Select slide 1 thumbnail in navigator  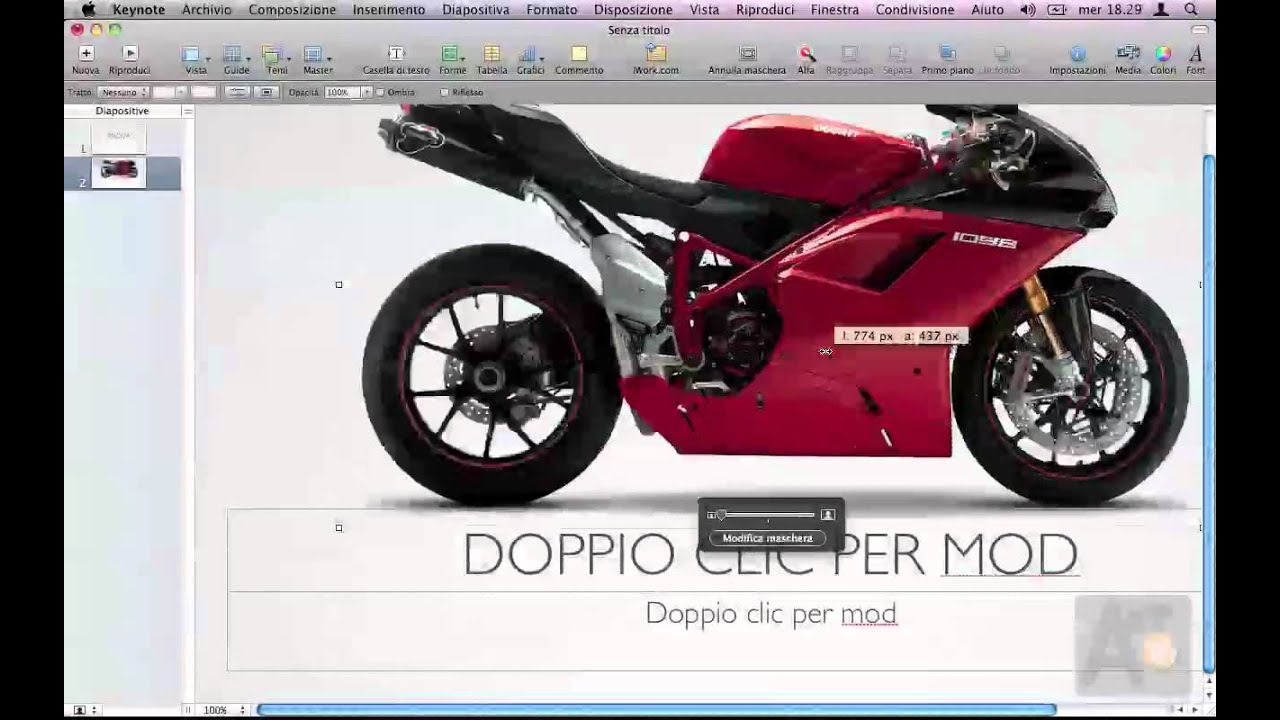[119, 137]
